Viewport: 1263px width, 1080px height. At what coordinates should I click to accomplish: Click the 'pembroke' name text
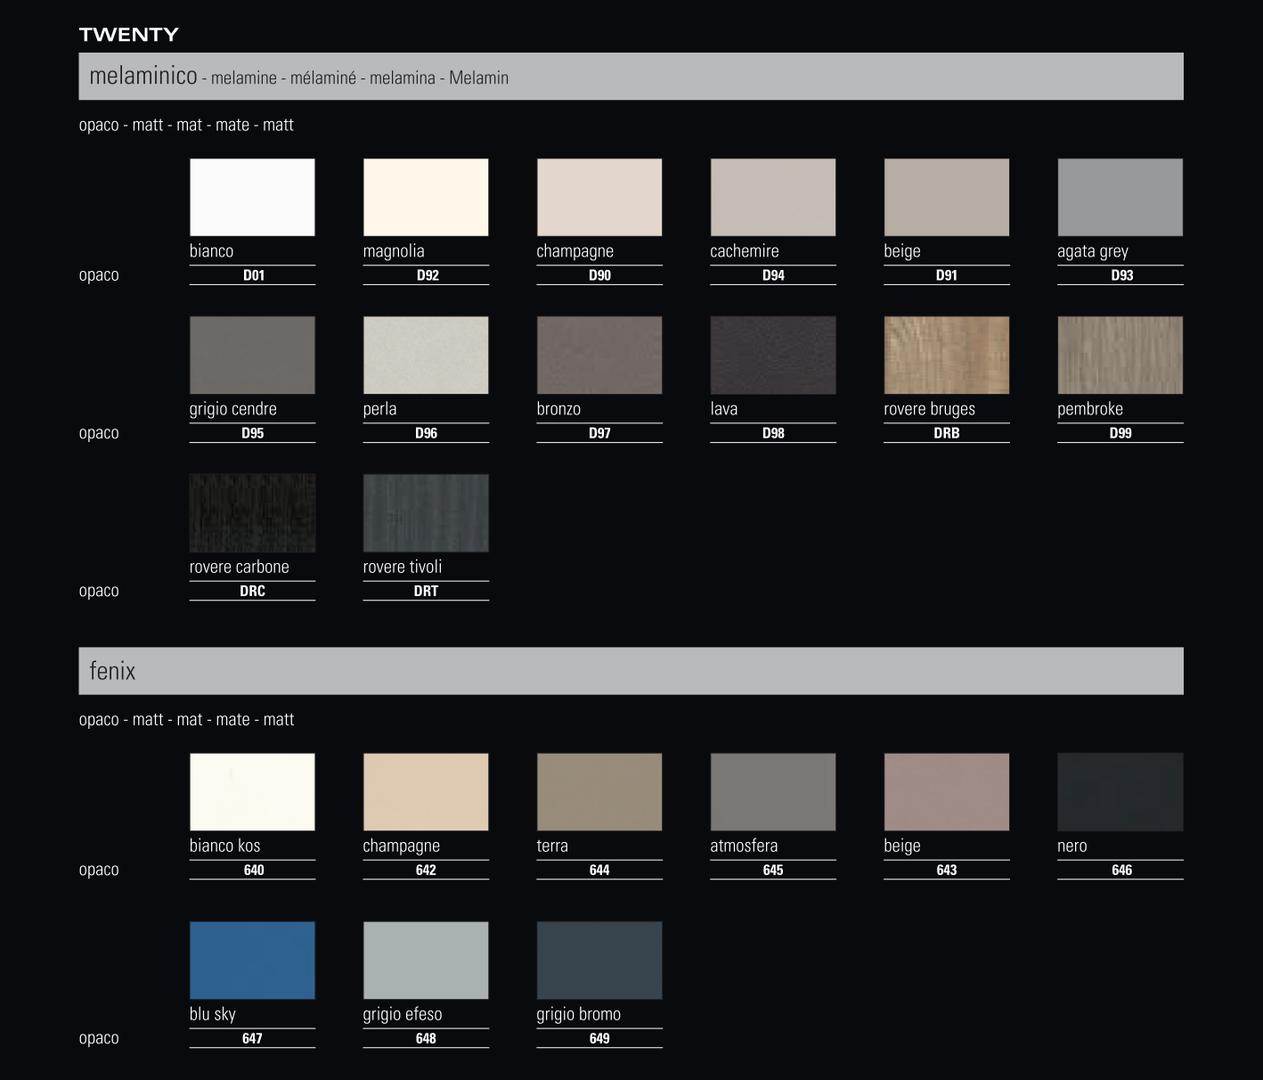tap(1090, 409)
